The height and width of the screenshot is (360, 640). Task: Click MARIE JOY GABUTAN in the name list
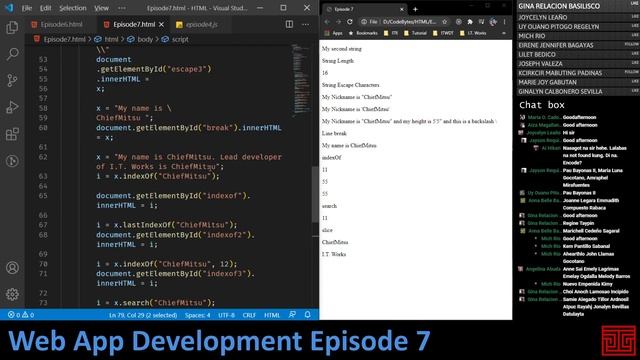pyautogui.click(x=548, y=82)
